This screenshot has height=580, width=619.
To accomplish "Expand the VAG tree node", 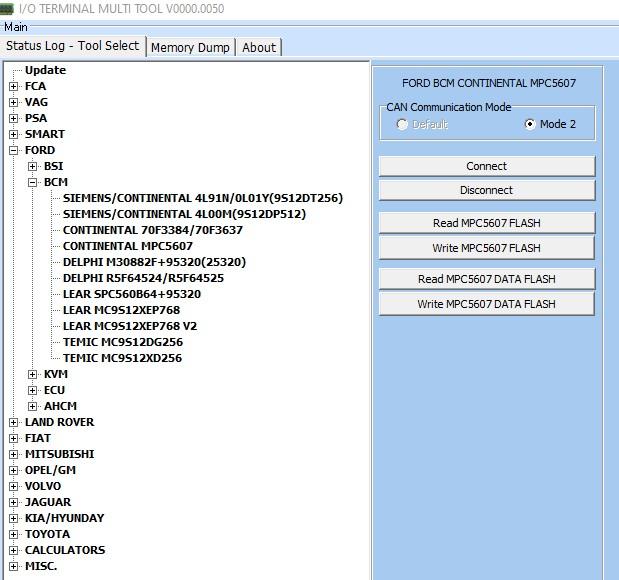I will point(13,102).
